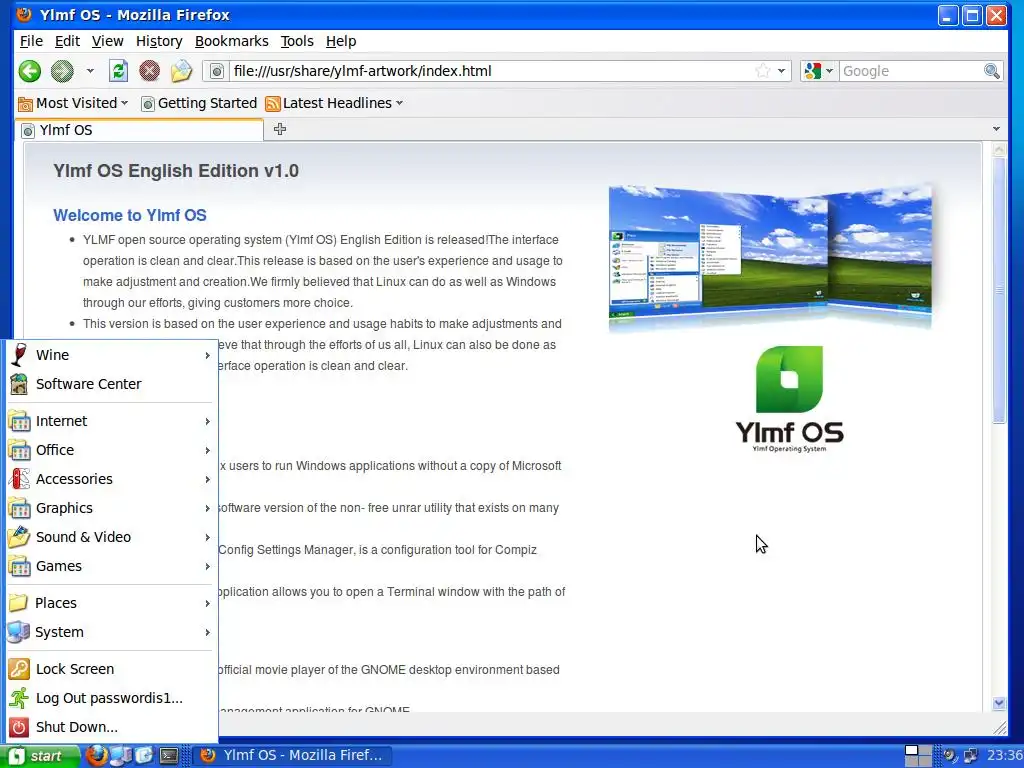Click the page identity icon in address bar
This screenshot has height=768, width=1024.
click(217, 71)
